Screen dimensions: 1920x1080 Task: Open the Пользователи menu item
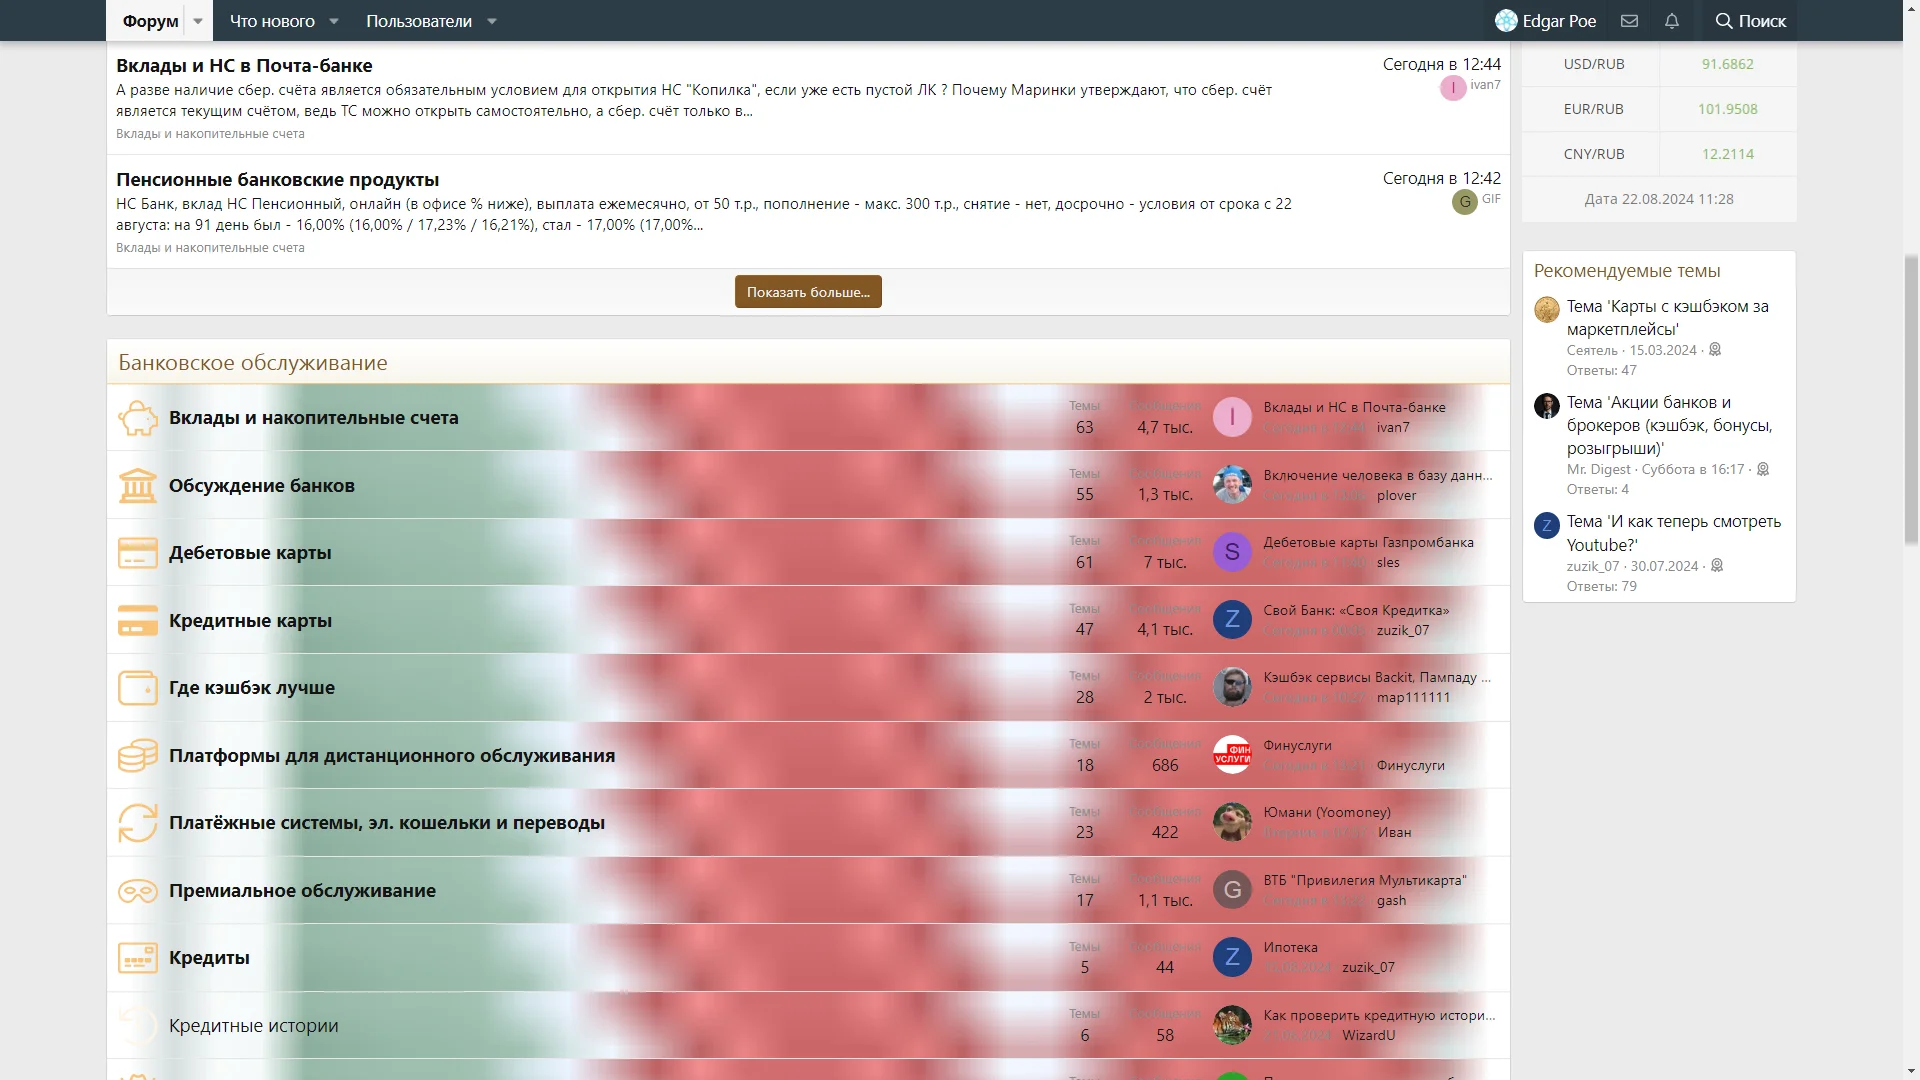[x=419, y=21]
